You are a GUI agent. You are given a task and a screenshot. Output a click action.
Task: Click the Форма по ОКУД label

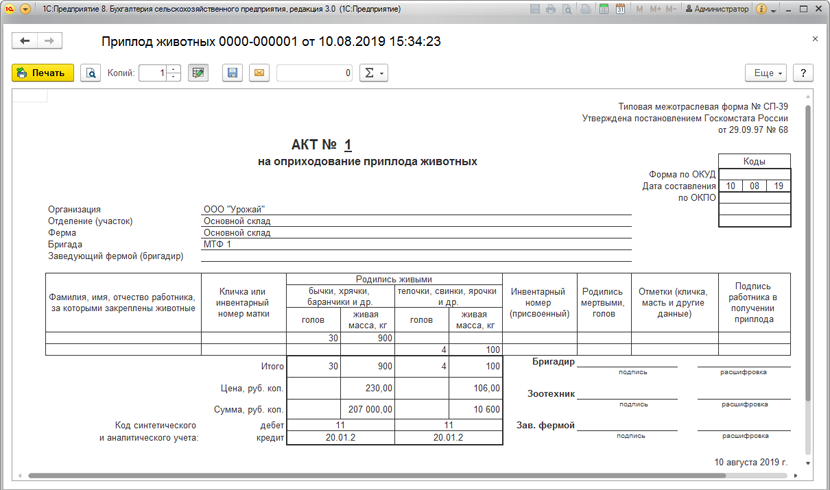pyautogui.click(x=682, y=174)
